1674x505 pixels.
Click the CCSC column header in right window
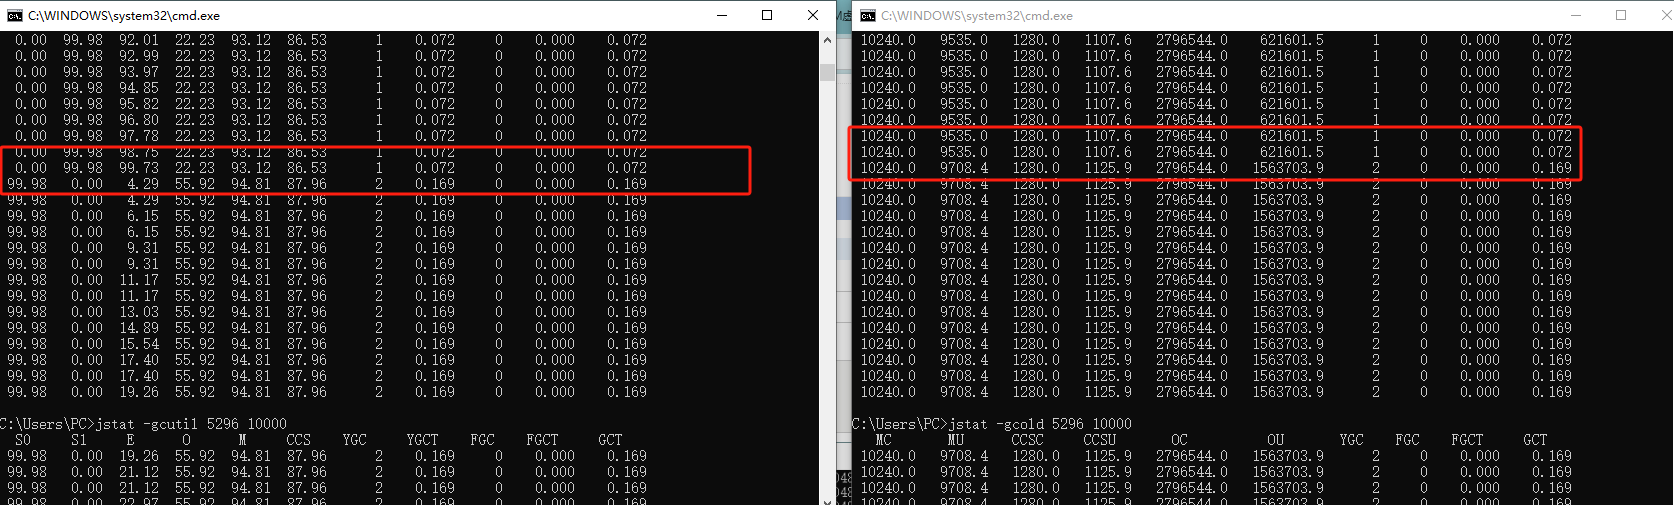[1027, 440]
